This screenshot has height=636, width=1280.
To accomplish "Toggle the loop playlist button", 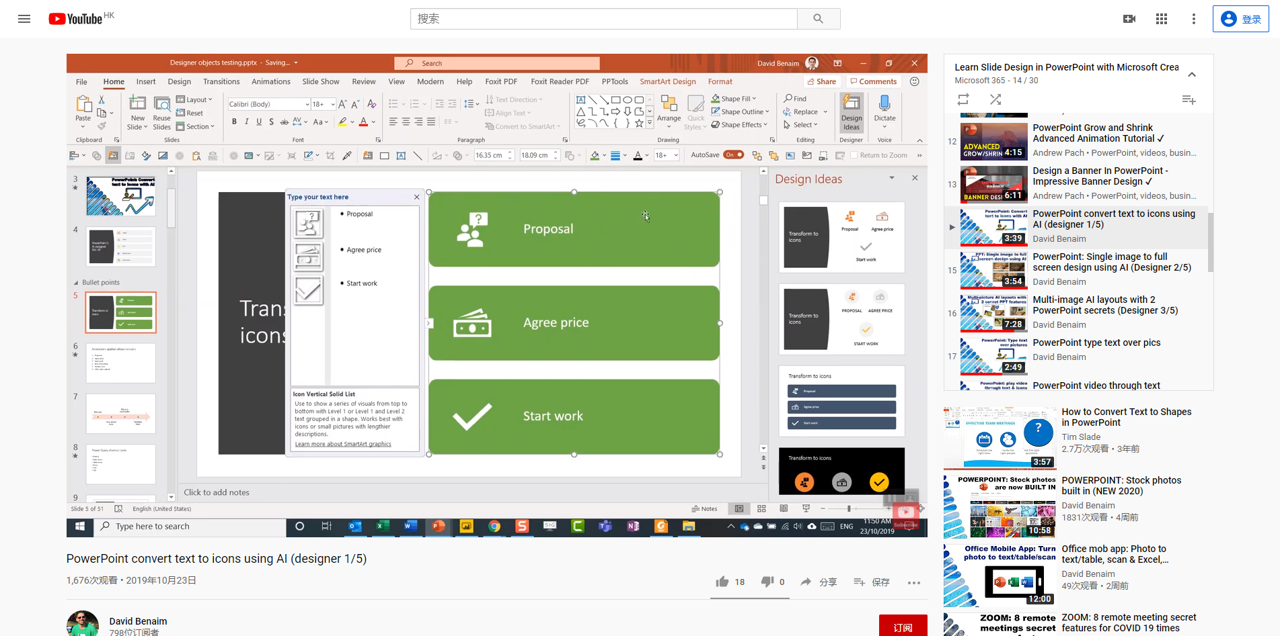I will (x=963, y=100).
